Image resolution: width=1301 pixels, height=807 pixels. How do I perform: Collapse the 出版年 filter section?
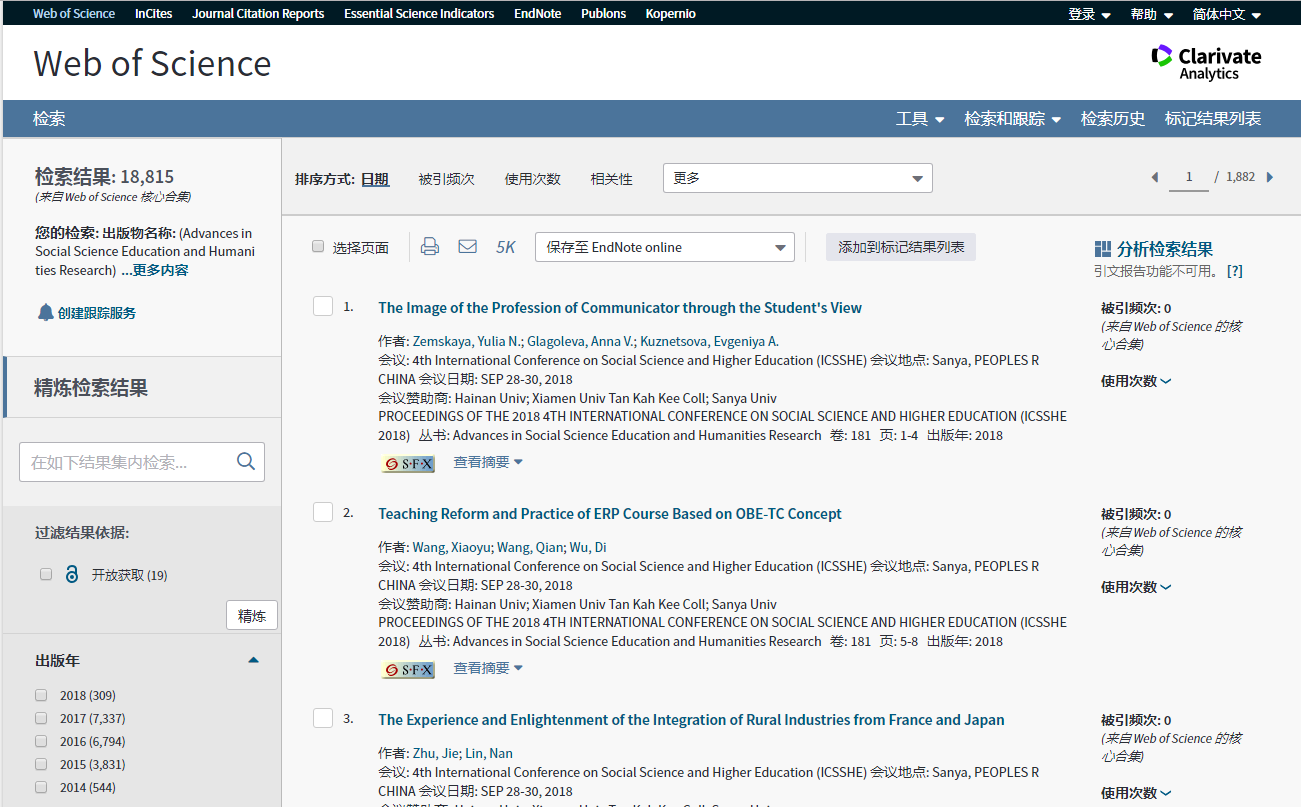(253, 660)
